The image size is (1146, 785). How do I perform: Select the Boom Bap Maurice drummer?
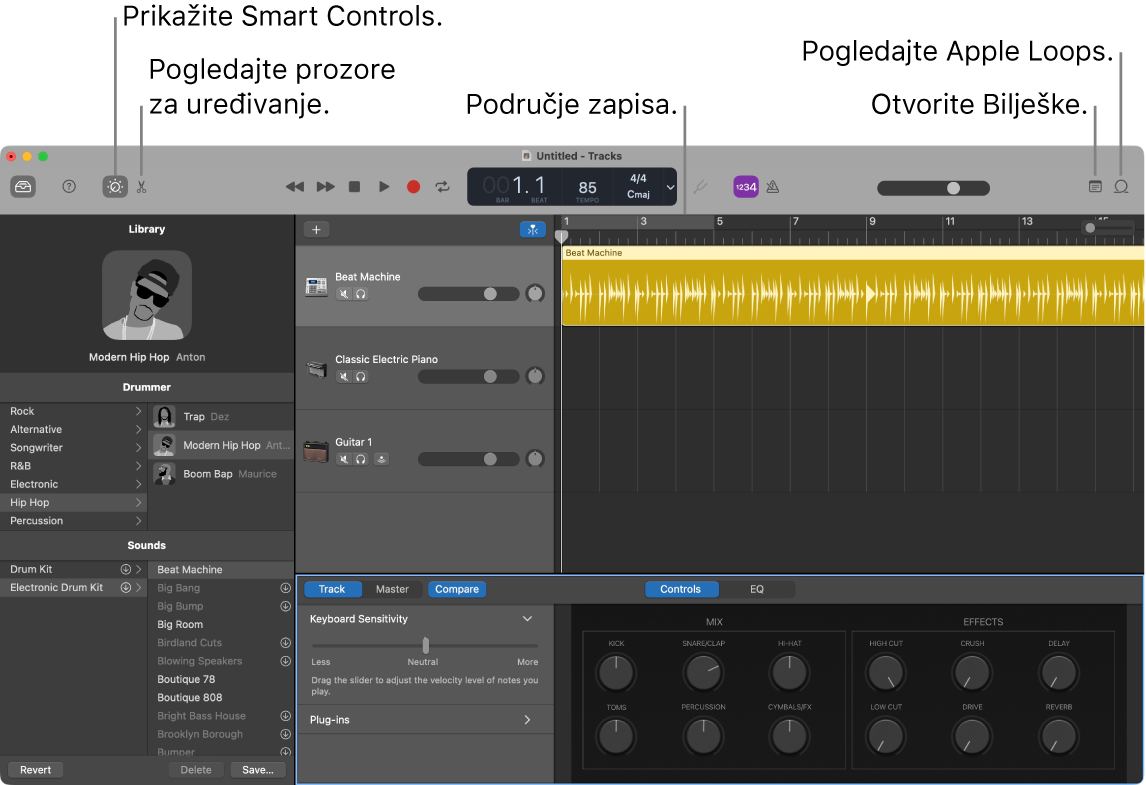[221, 474]
